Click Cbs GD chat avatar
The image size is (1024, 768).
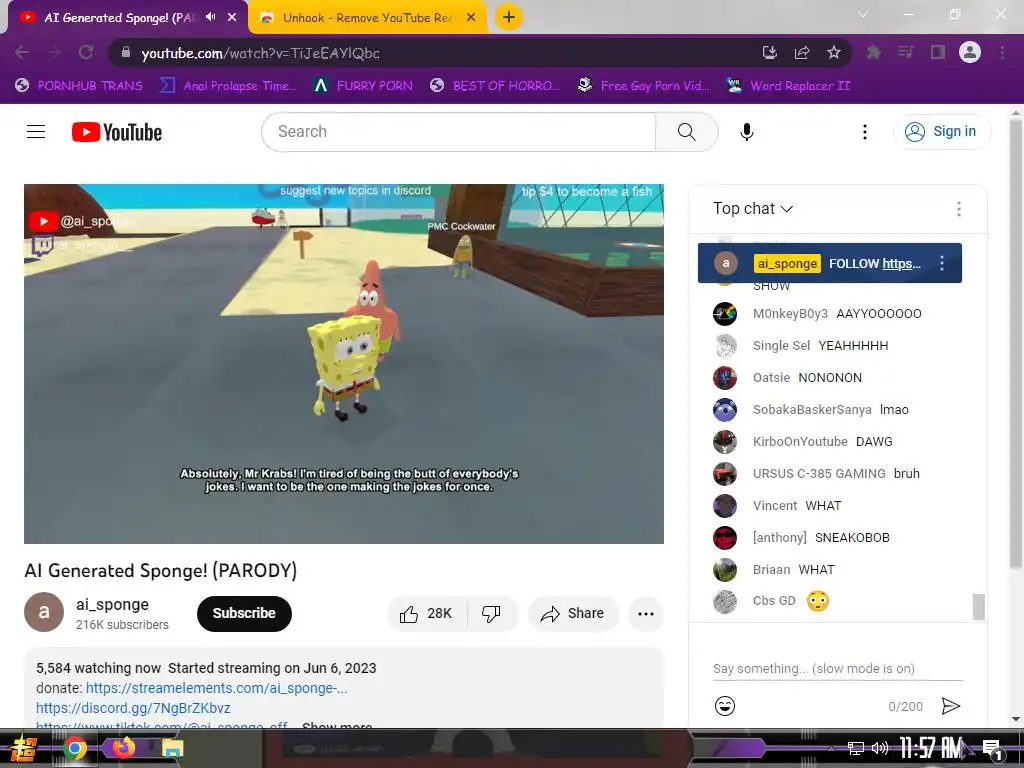pyautogui.click(x=725, y=601)
